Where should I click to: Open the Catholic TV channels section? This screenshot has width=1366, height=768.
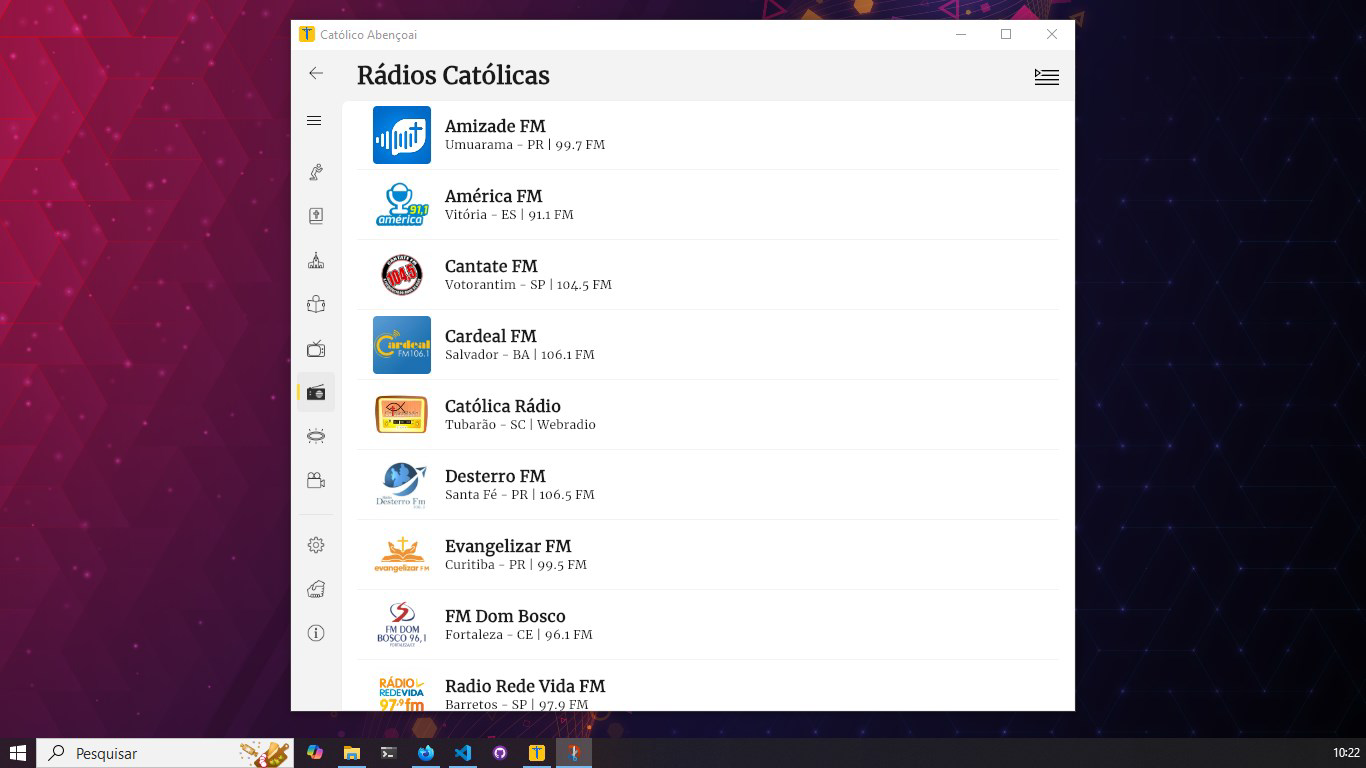pos(316,348)
